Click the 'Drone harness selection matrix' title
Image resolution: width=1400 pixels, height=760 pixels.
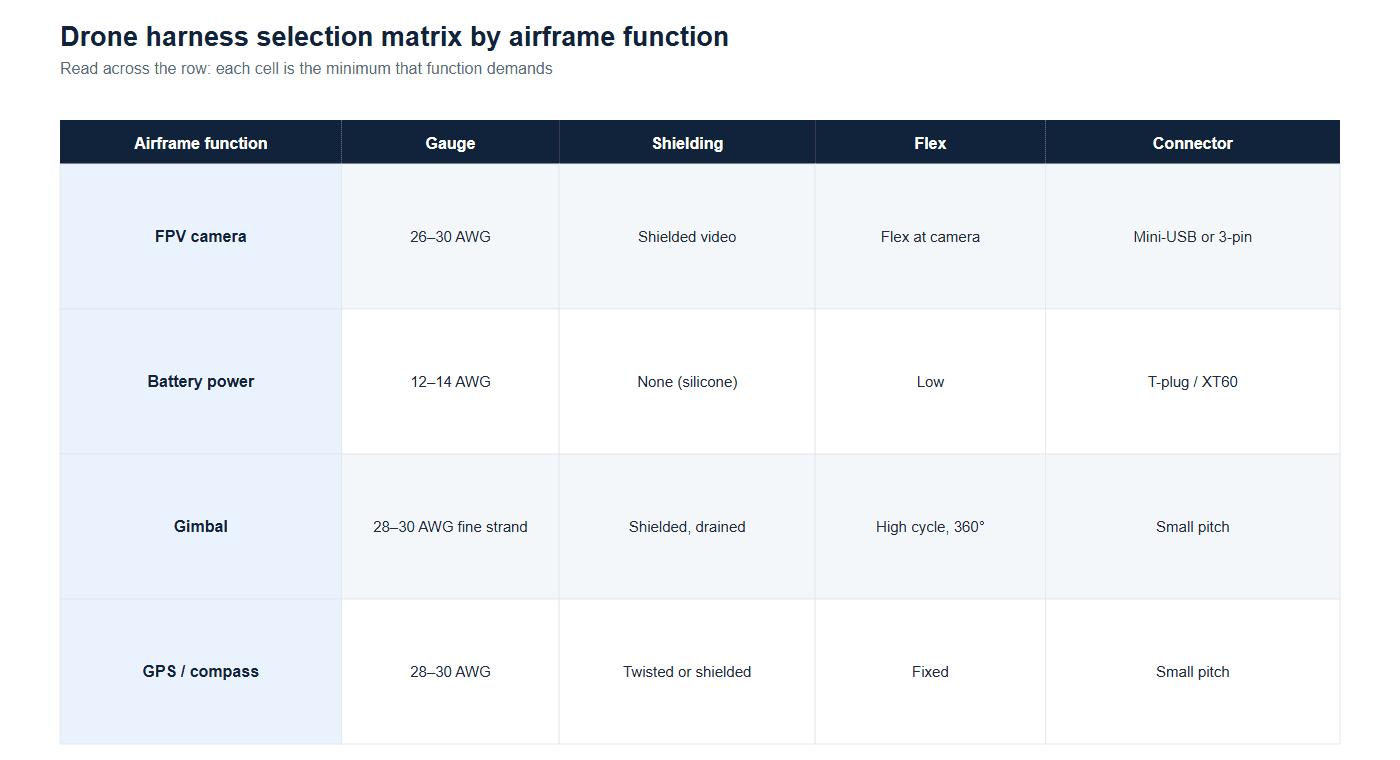pos(394,37)
